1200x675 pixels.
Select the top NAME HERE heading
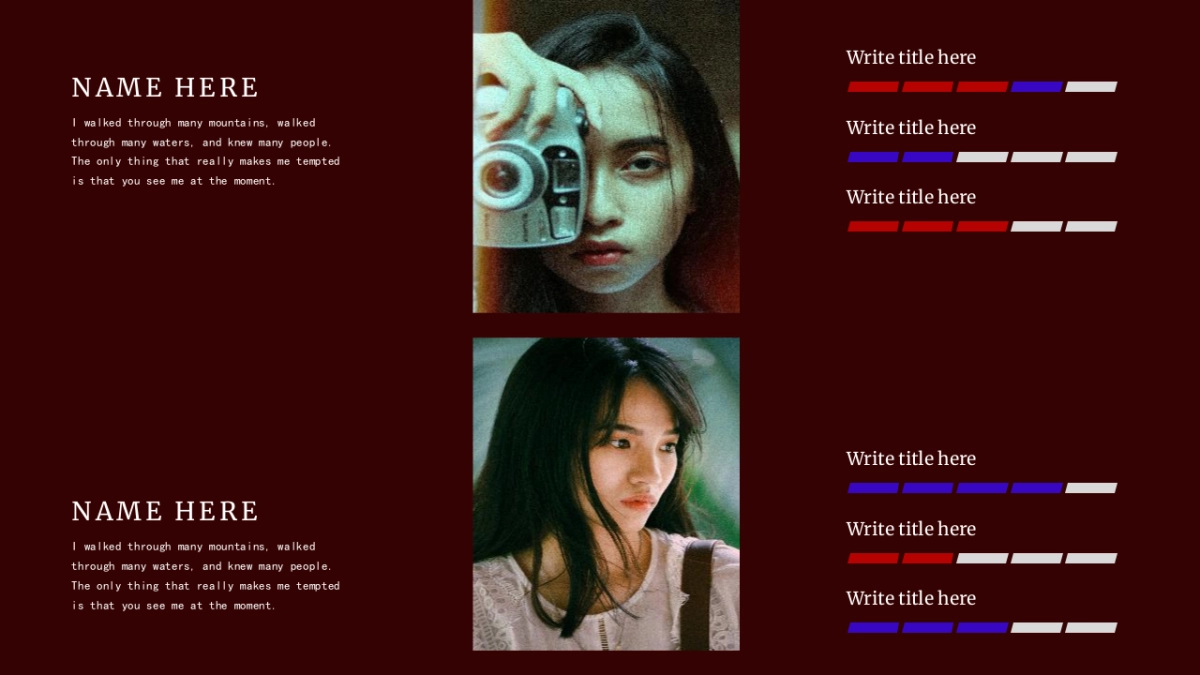[x=165, y=88]
